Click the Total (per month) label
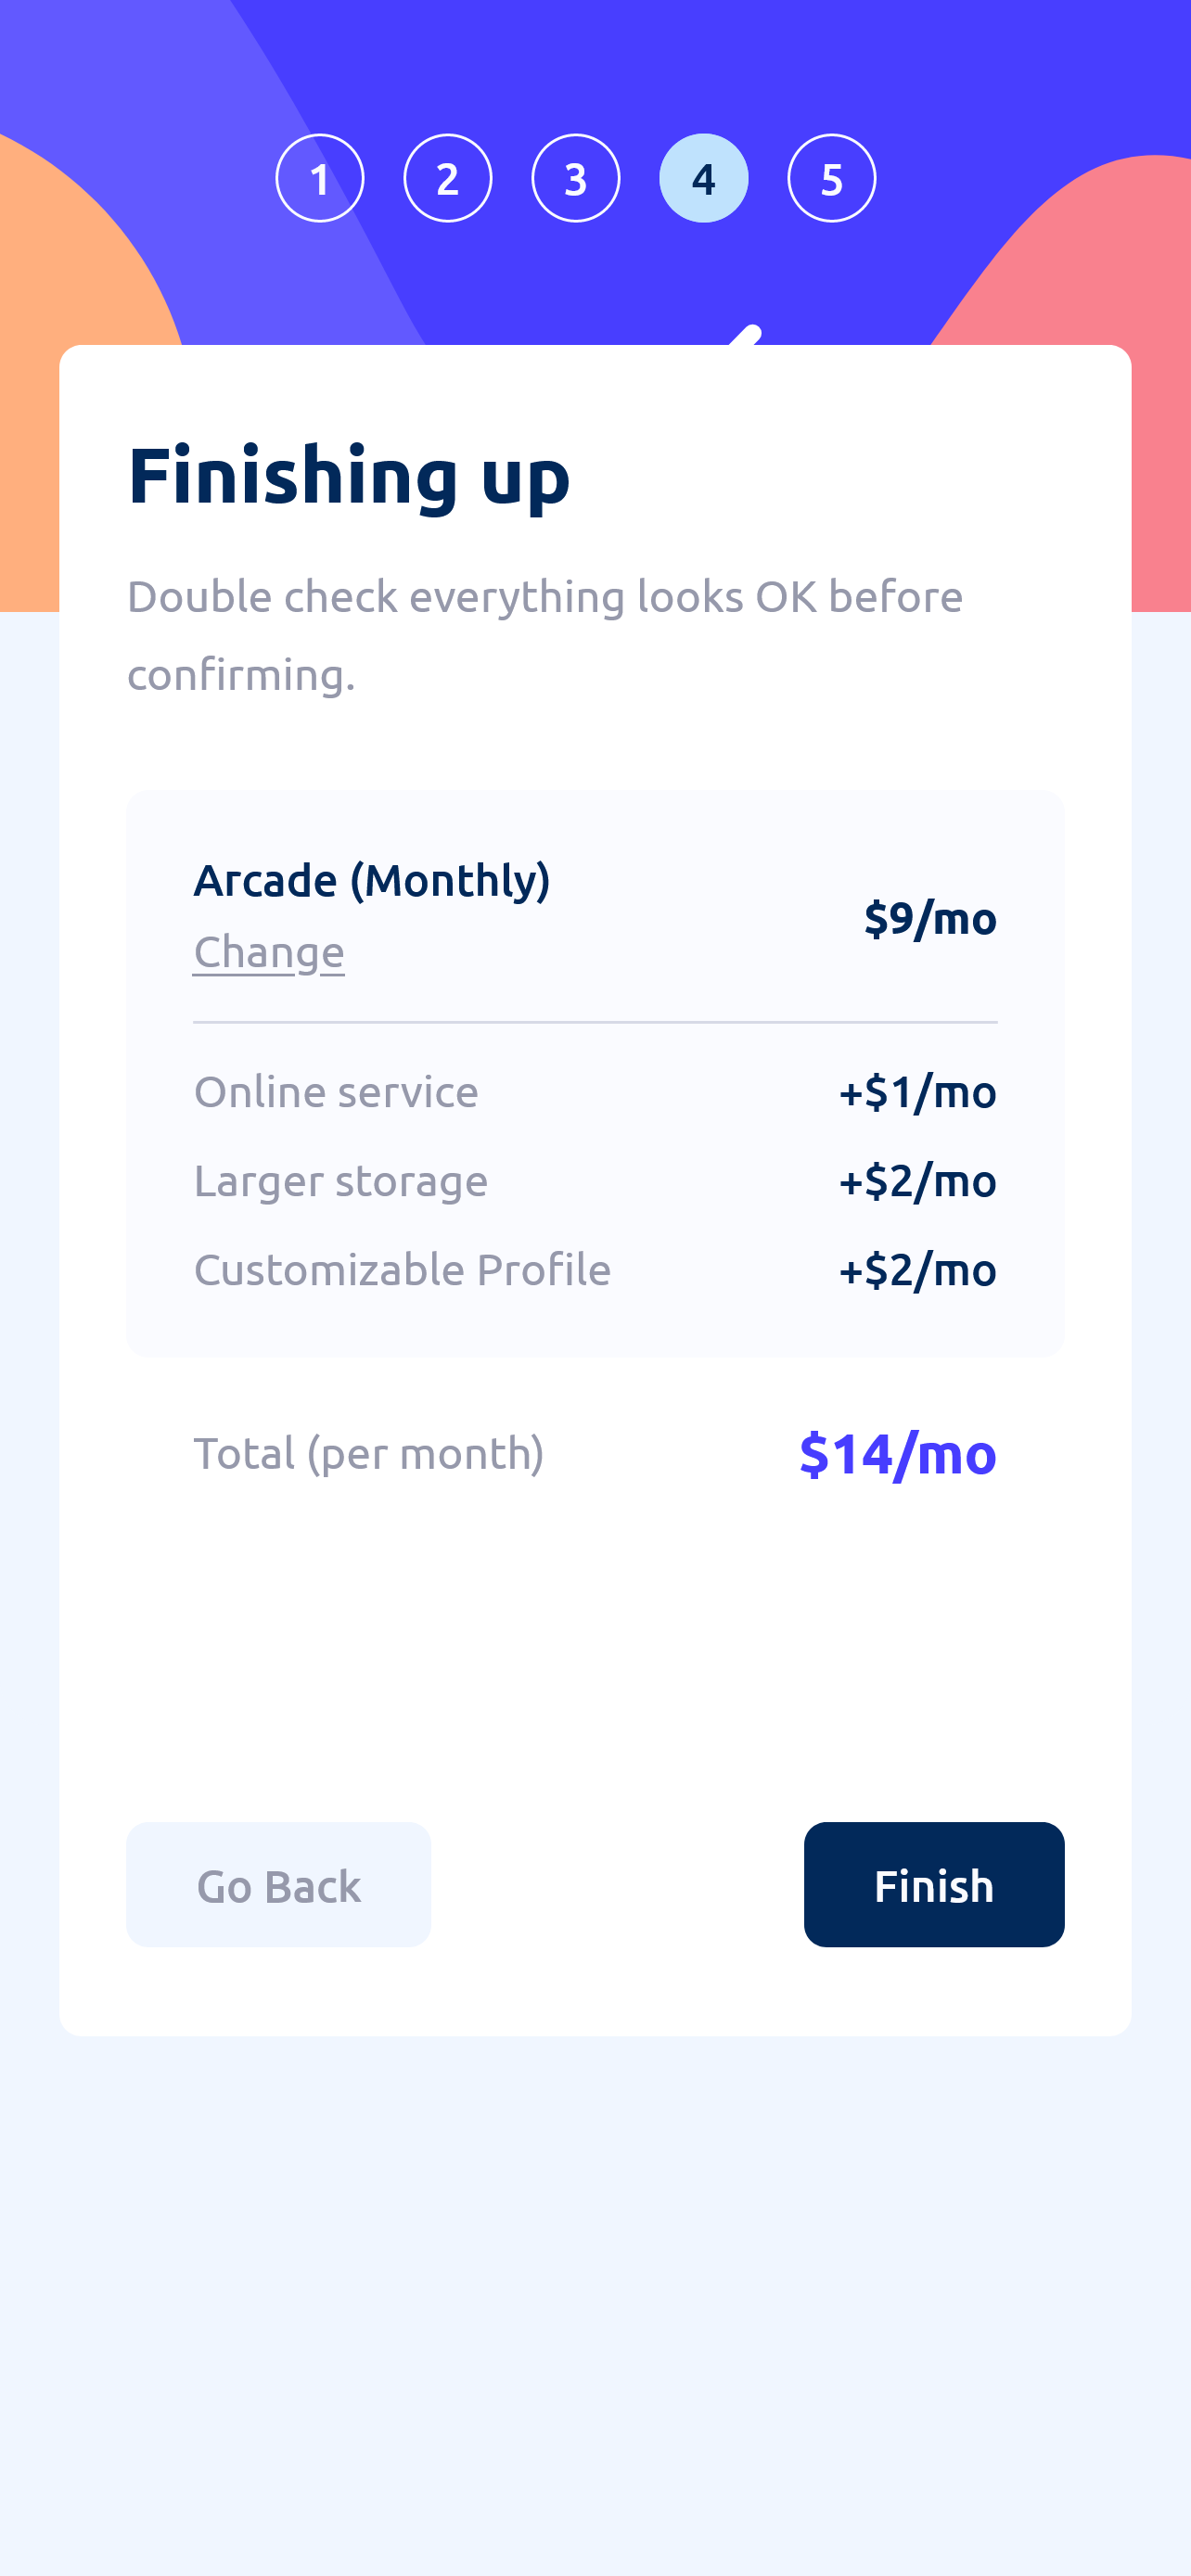1191x2576 pixels. (369, 1454)
